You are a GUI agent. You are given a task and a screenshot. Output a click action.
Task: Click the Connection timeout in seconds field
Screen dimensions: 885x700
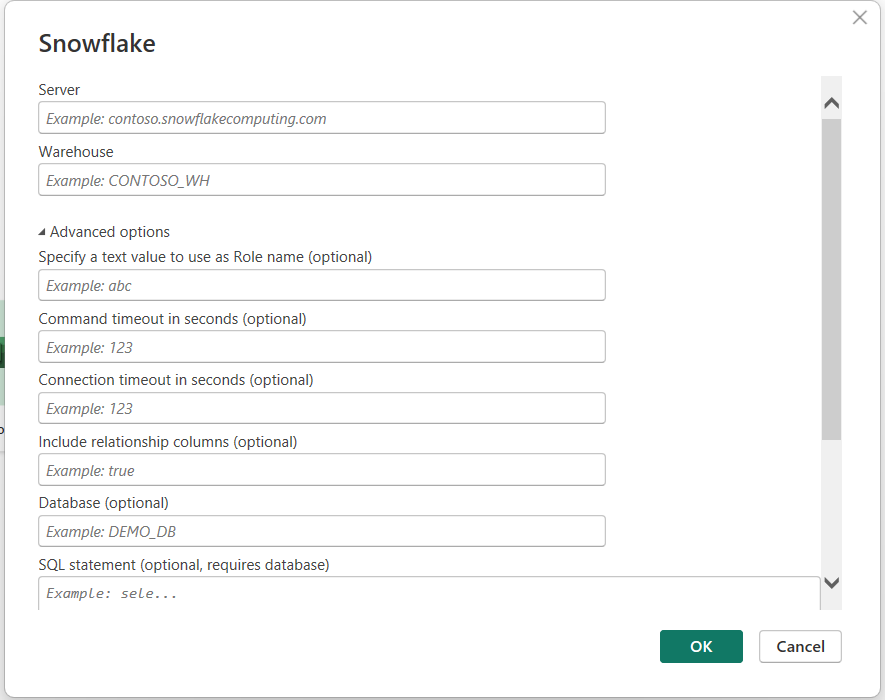[322, 408]
